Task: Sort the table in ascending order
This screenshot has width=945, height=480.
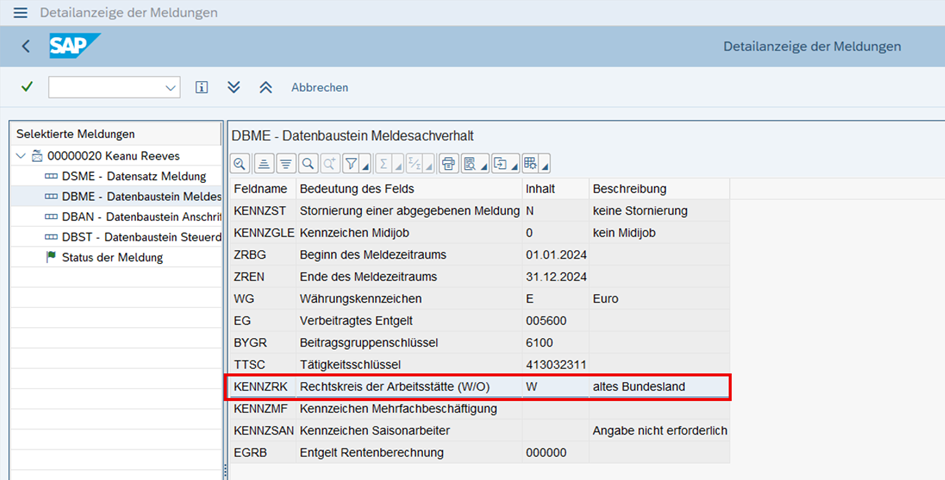Action: point(263,164)
